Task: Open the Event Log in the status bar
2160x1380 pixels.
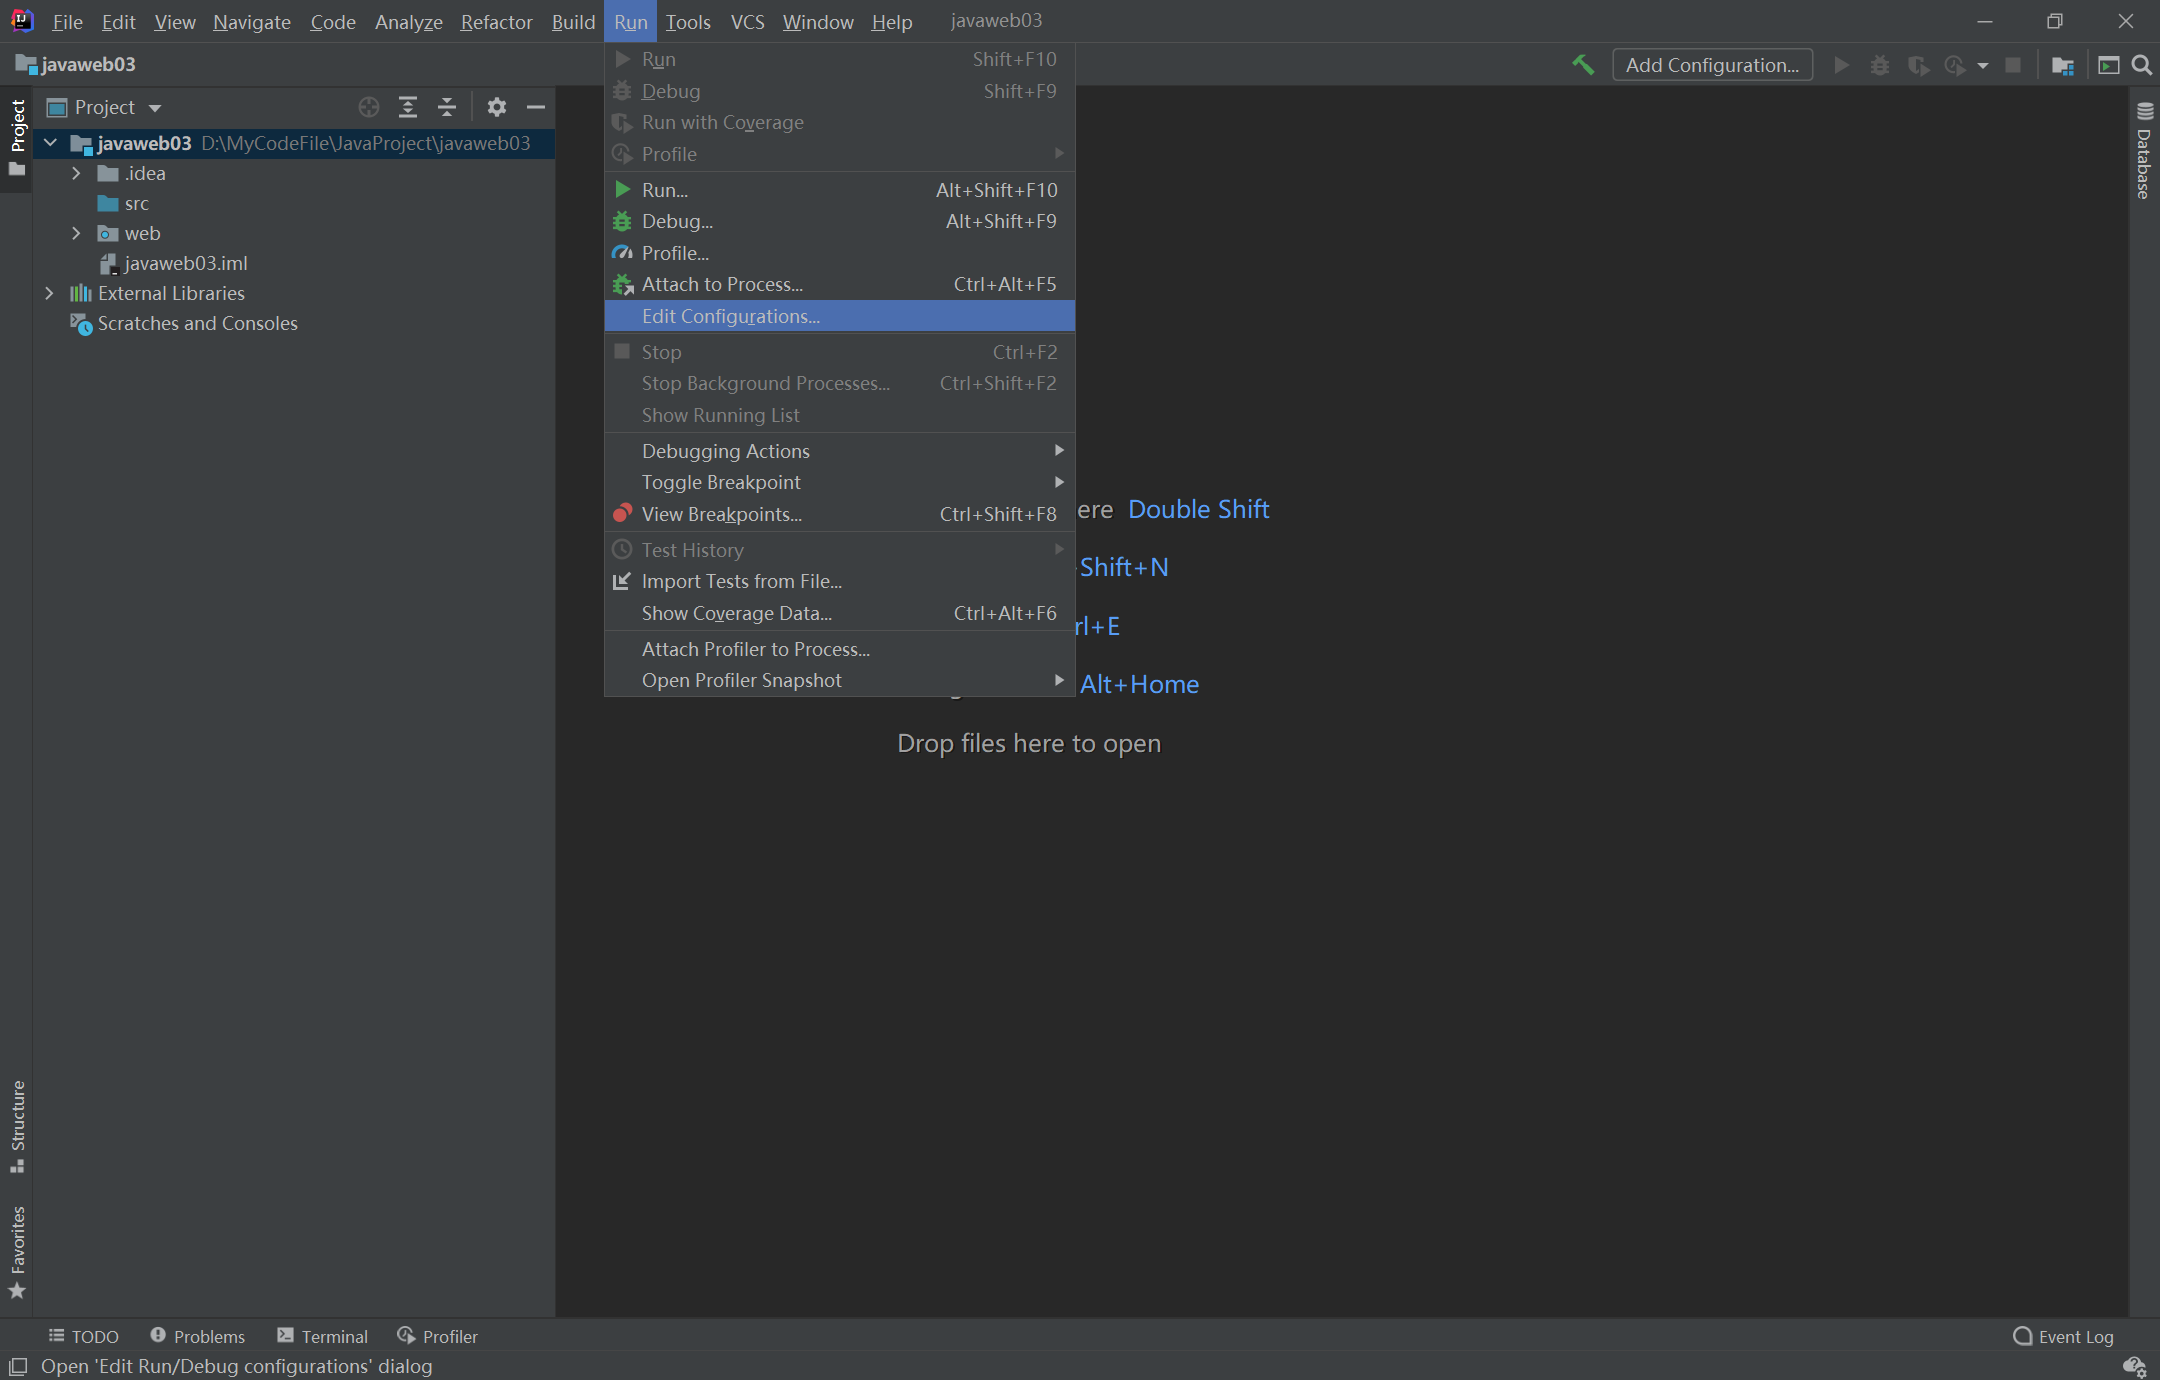Action: click(2063, 1336)
